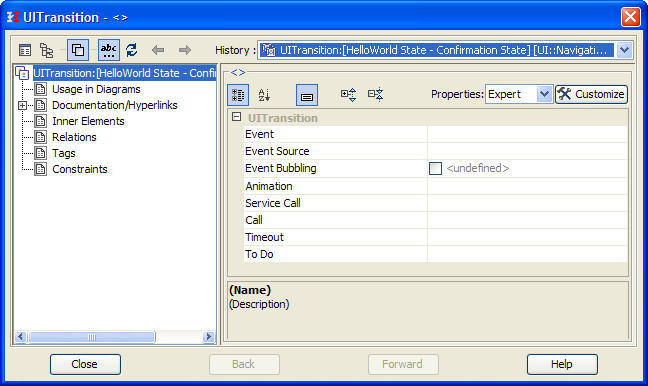The height and width of the screenshot is (386, 648).
Task: Click the (Name) description heading
Action: pos(250,290)
